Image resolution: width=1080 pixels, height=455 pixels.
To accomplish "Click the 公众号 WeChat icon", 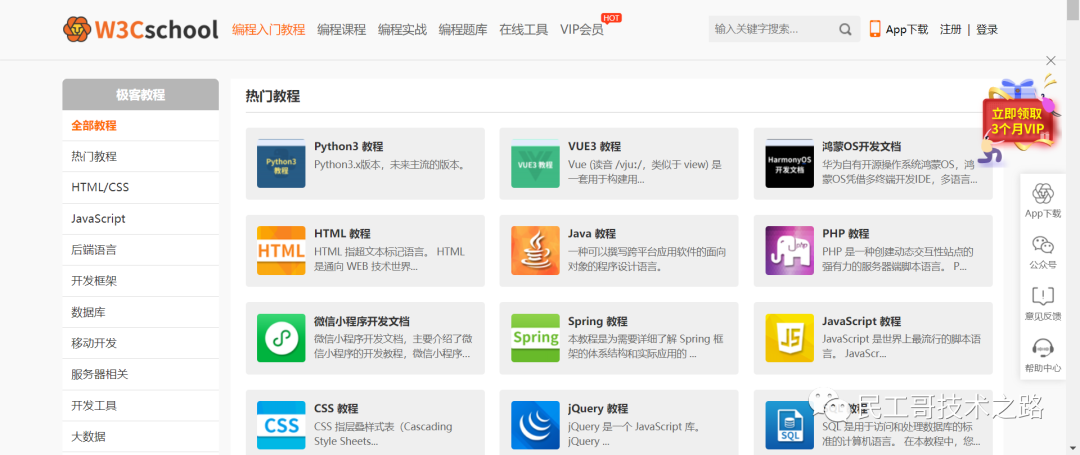I will (1043, 245).
